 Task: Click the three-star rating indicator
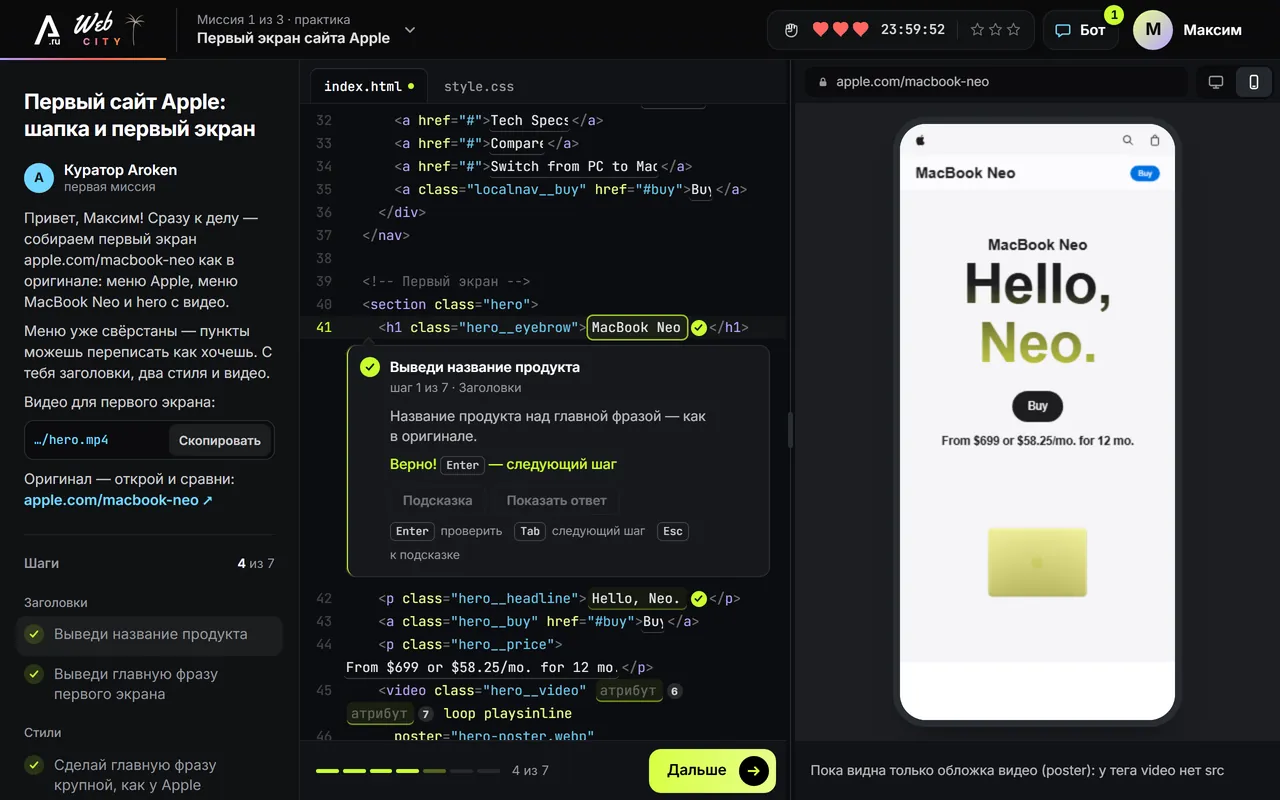pyautogui.click(x=995, y=30)
